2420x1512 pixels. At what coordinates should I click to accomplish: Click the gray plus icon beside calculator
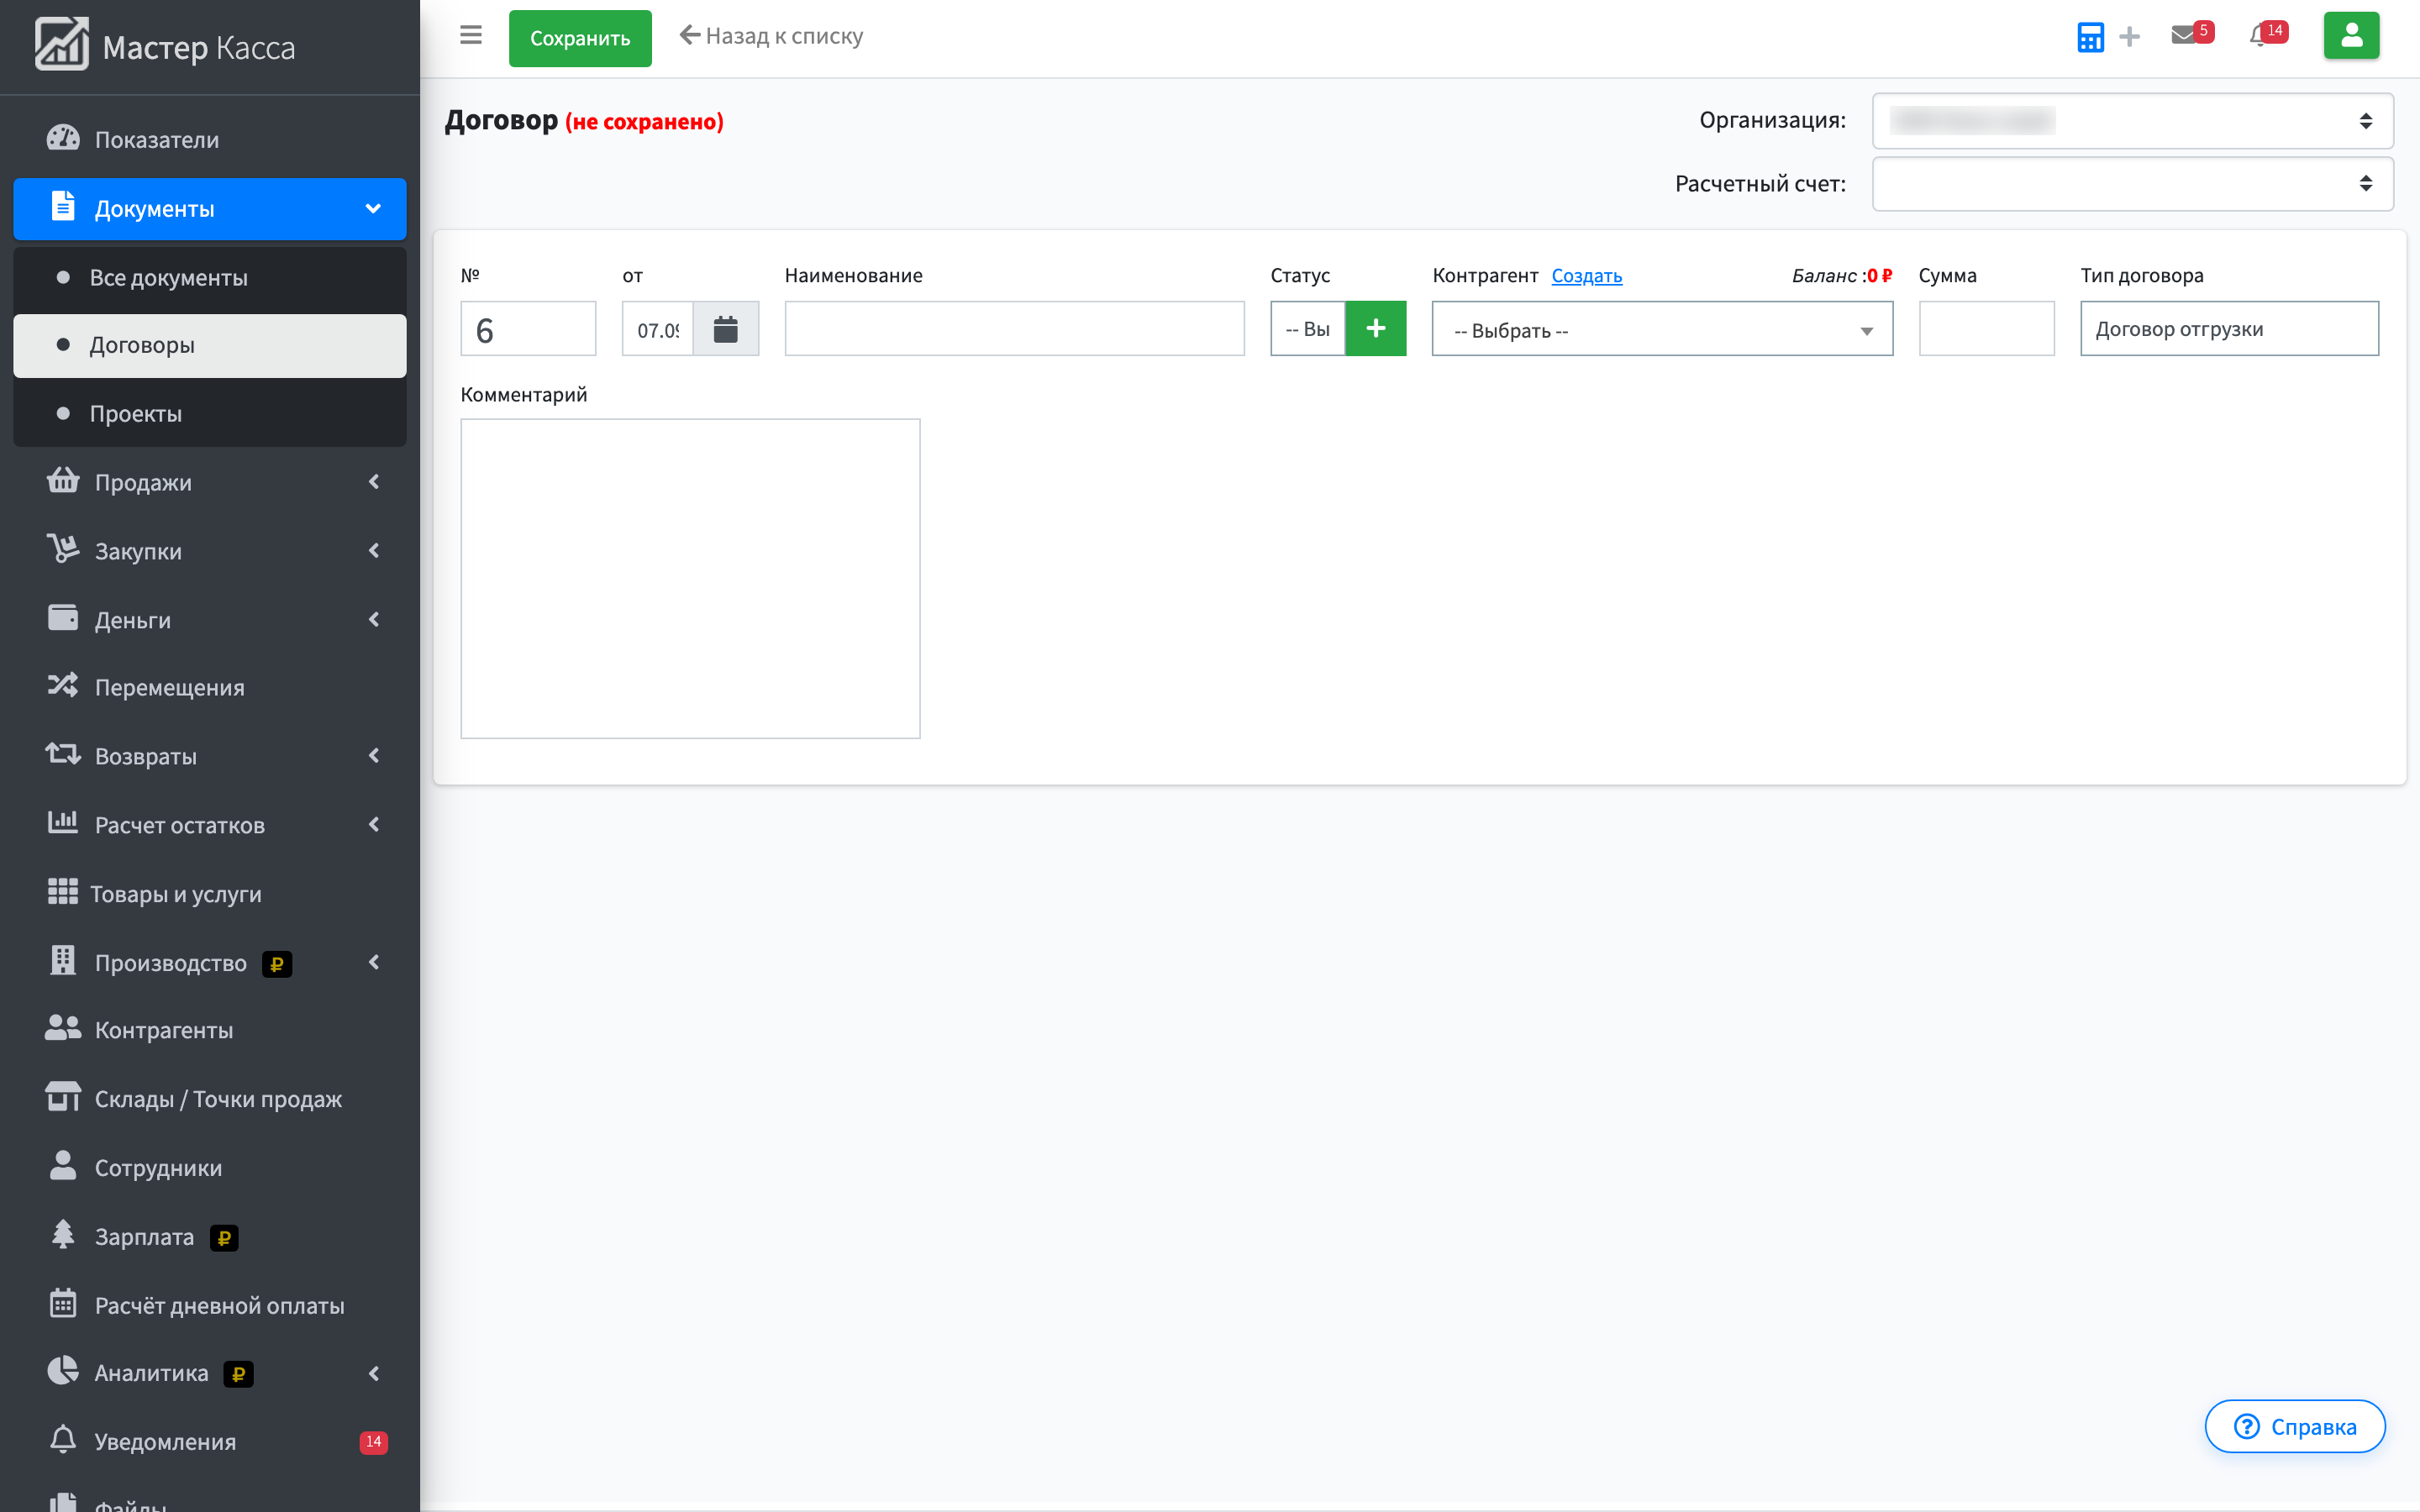[2130, 37]
